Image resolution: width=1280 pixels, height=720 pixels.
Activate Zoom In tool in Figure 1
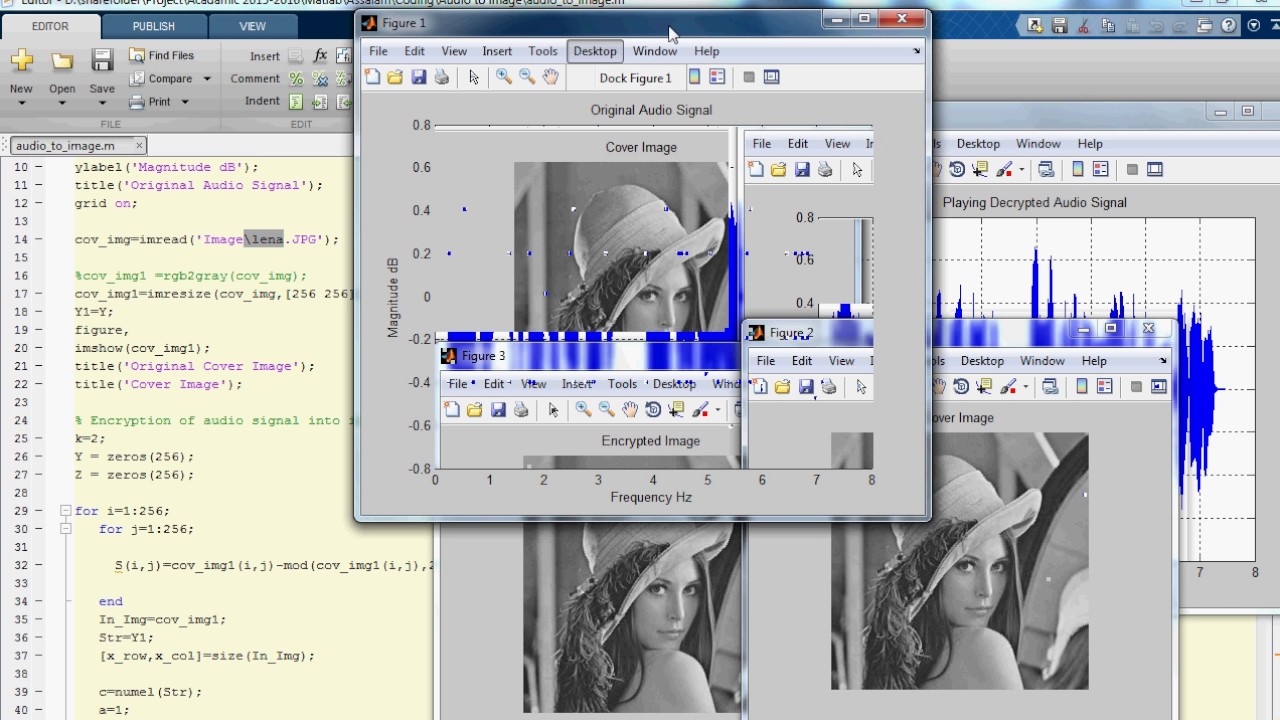tap(503, 77)
